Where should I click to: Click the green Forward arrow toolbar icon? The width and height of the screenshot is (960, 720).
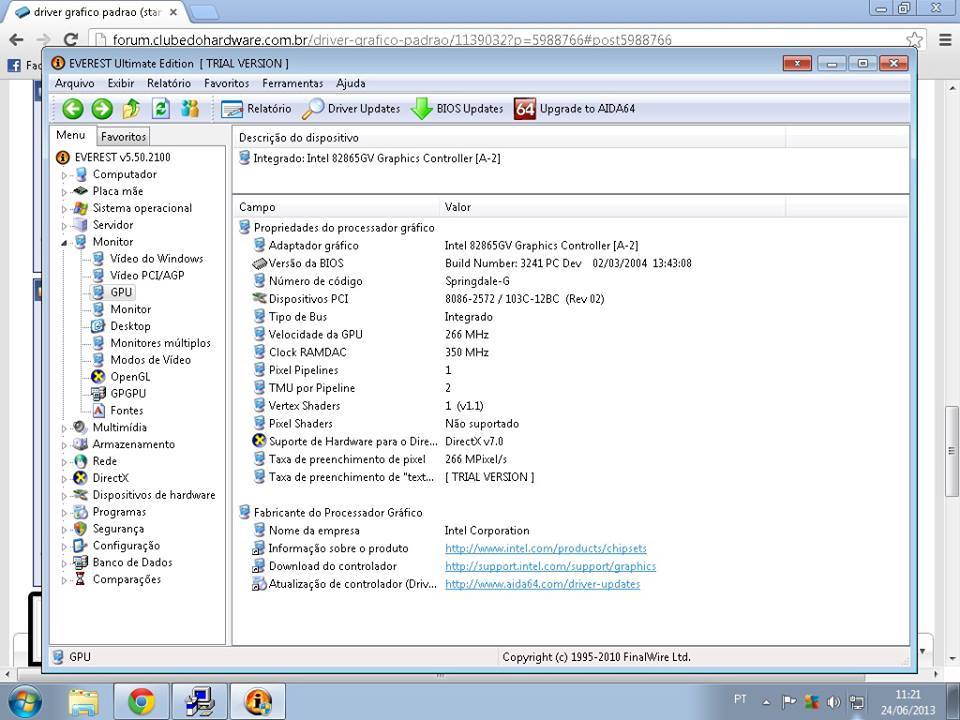pyautogui.click(x=102, y=109)
